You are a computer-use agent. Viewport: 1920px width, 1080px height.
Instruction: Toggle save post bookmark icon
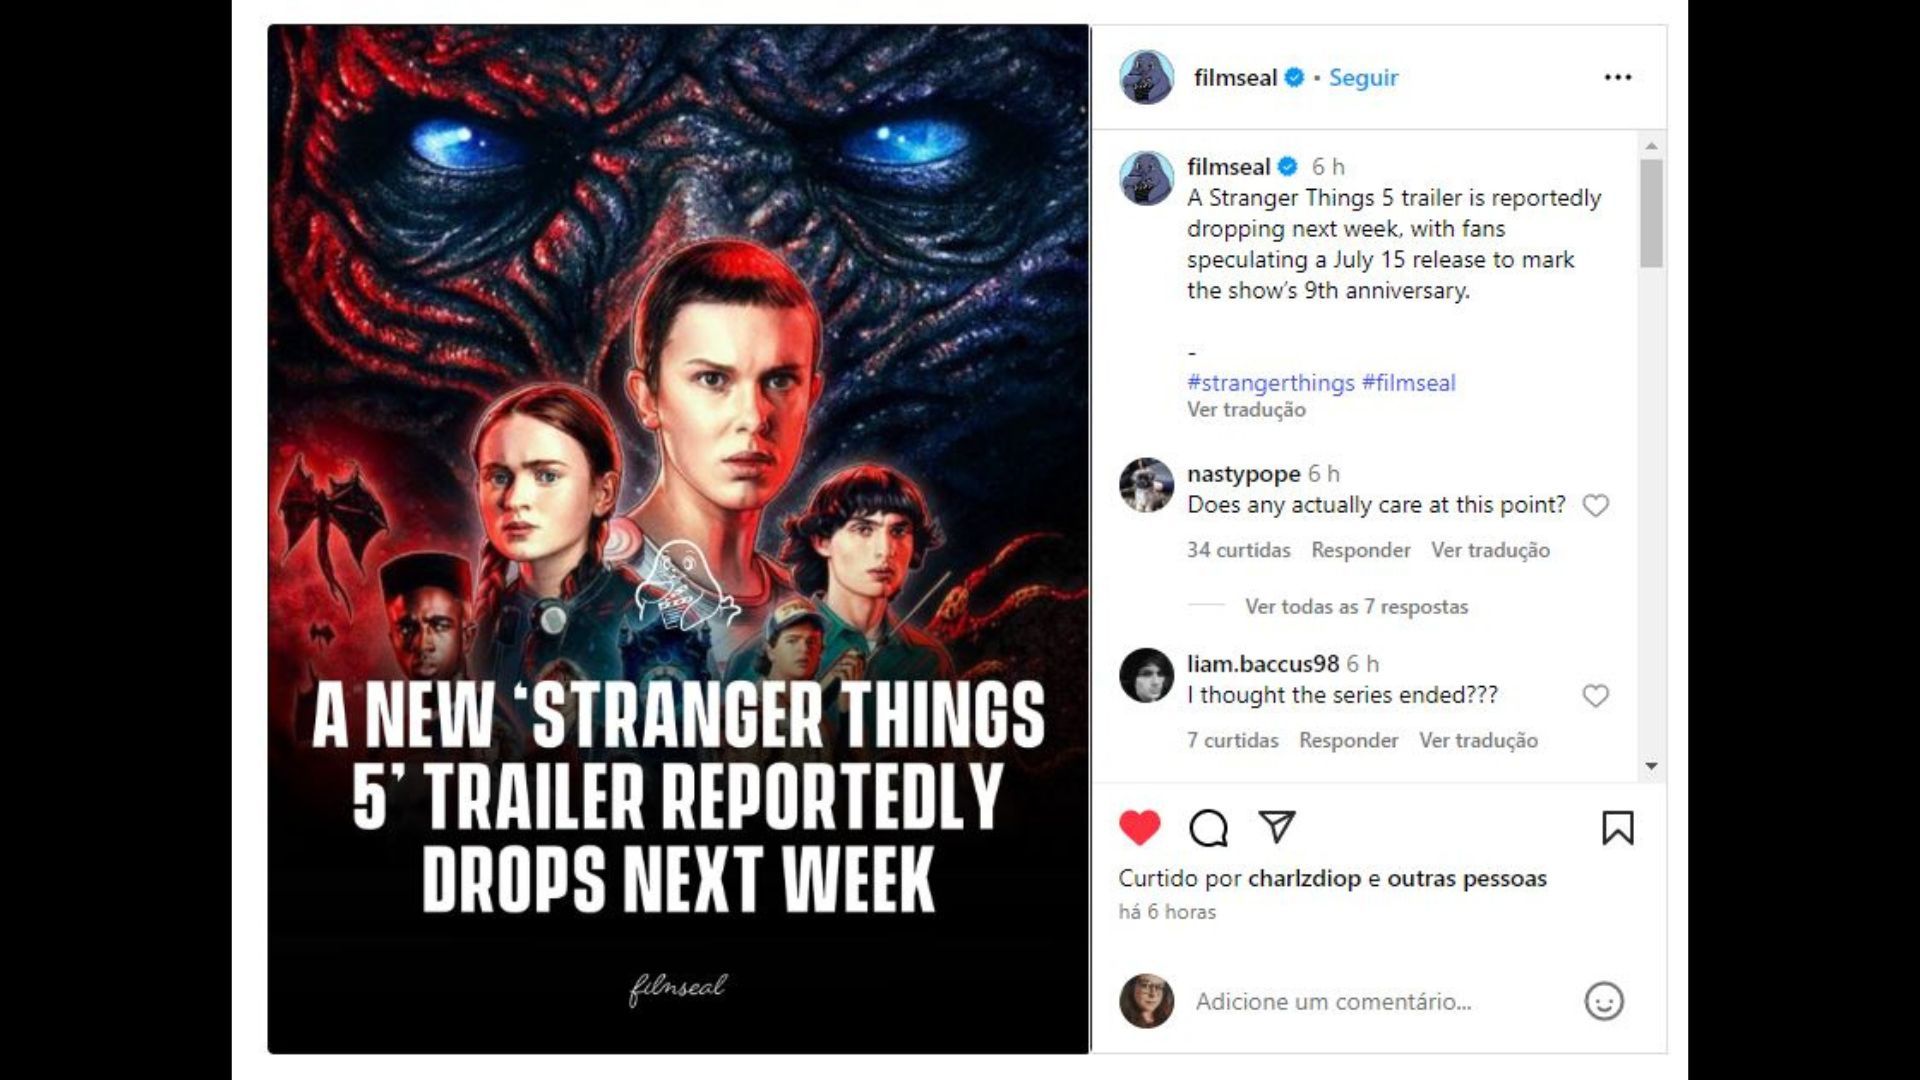click(1617, 828)
